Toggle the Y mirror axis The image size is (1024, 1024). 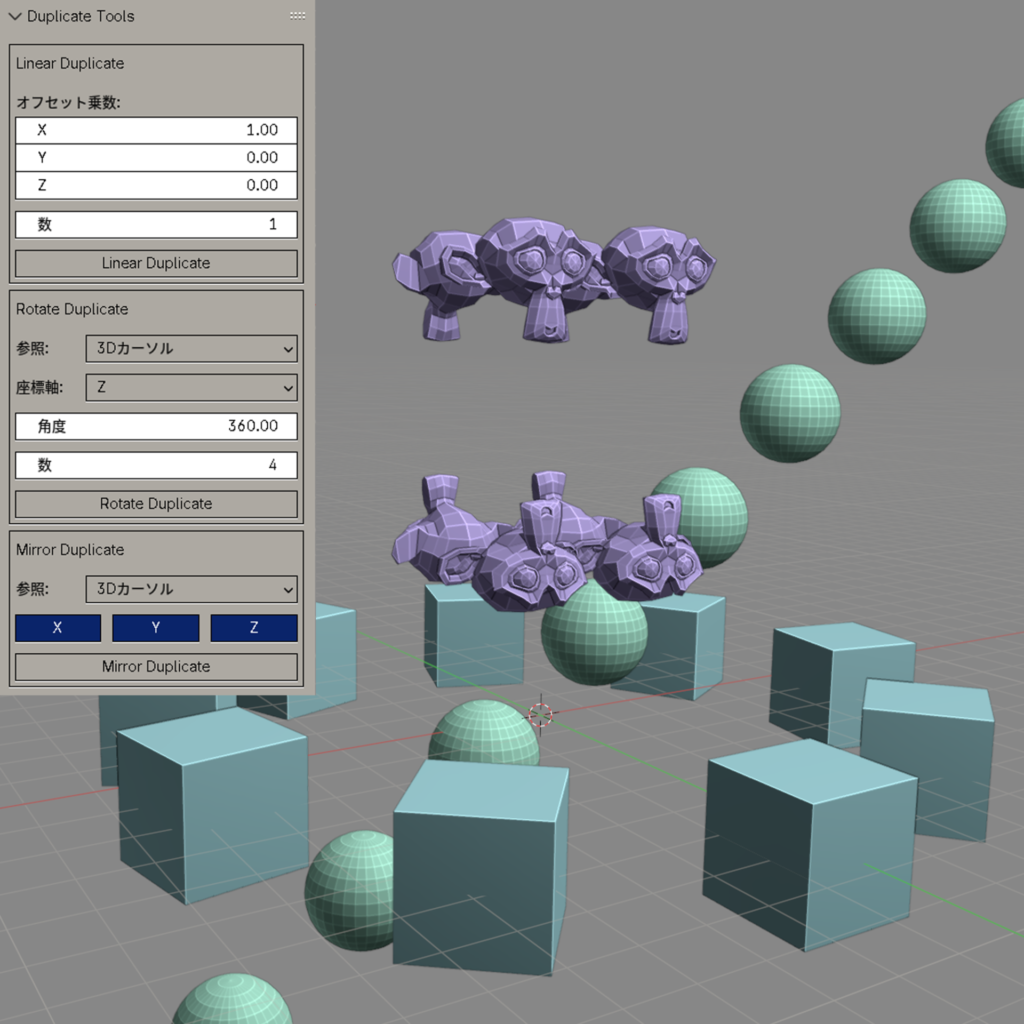coord(156,628)
